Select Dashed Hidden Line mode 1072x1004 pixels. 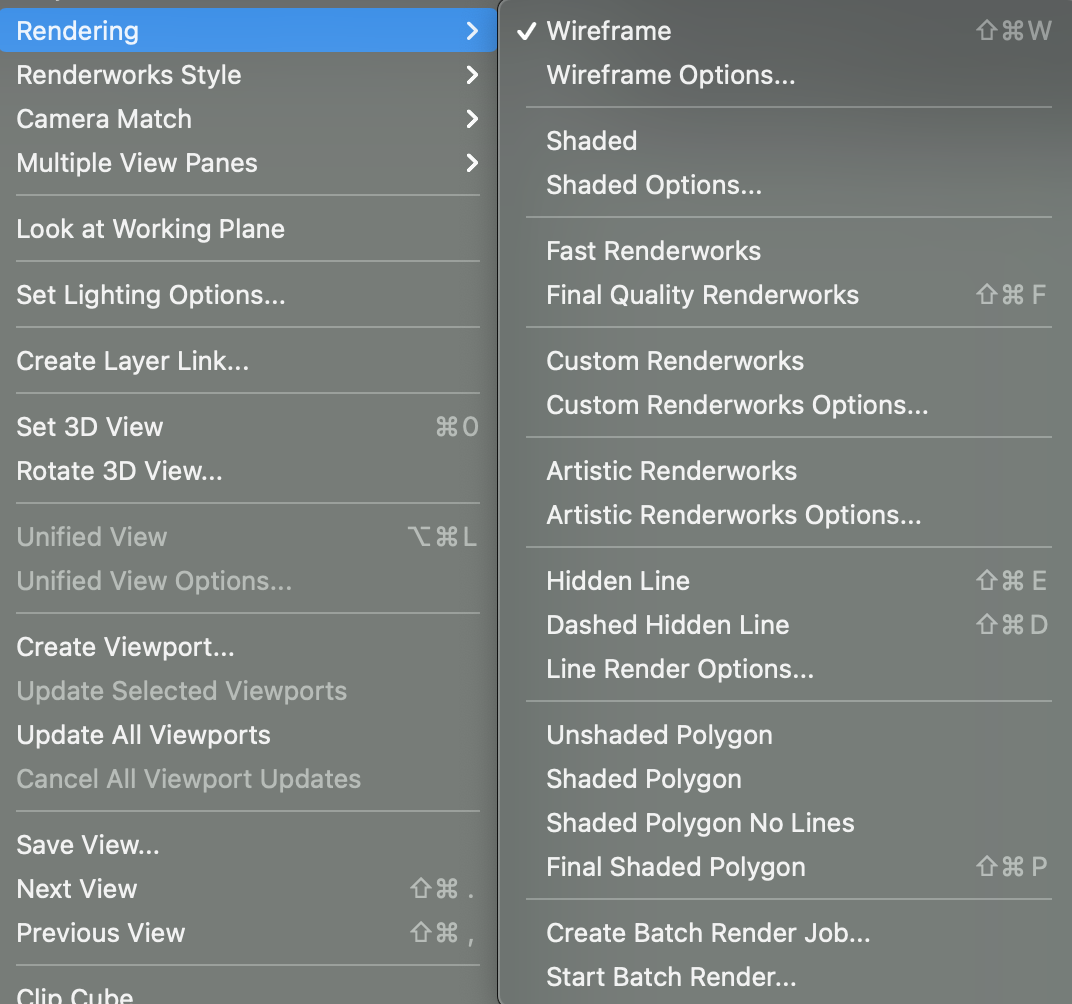[x=667, y=625]
